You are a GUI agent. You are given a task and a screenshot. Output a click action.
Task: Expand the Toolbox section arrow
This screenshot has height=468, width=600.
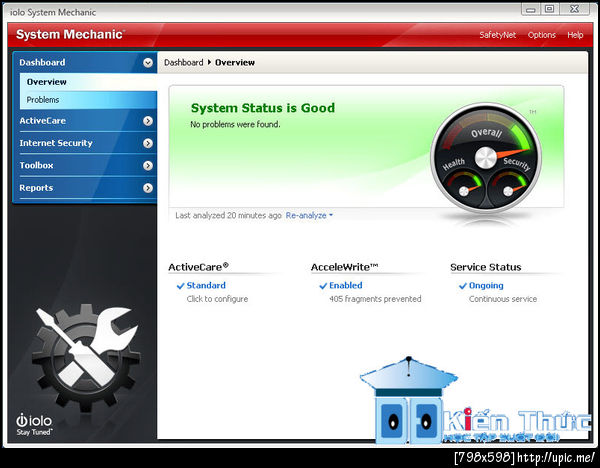[148, 166]
